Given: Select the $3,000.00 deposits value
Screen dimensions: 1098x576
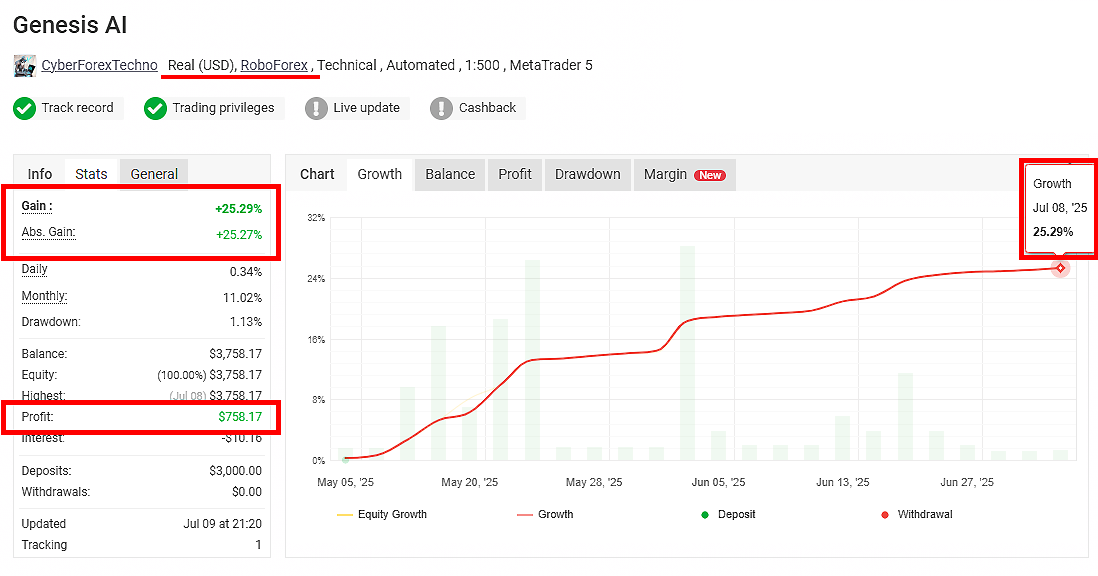Looking at the screenshot, I should (235, 470).
